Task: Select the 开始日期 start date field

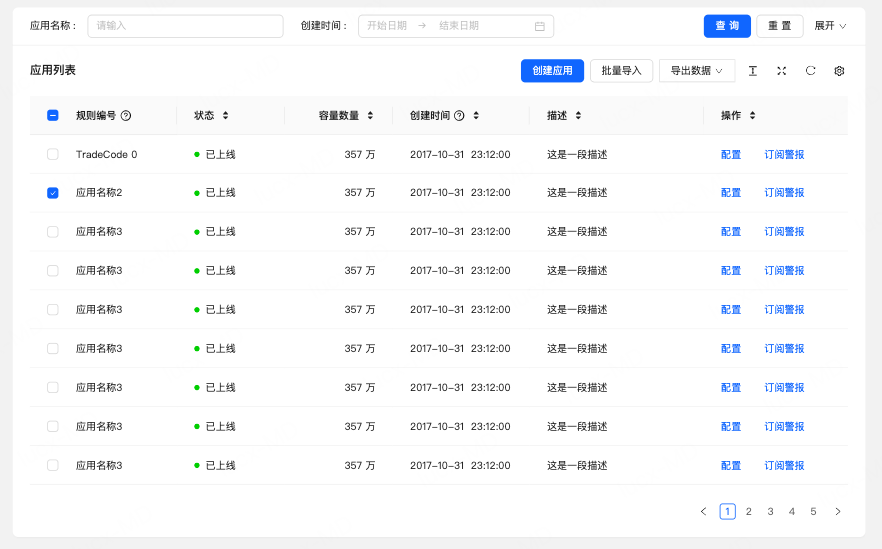Action: click(x=387, y=26)
